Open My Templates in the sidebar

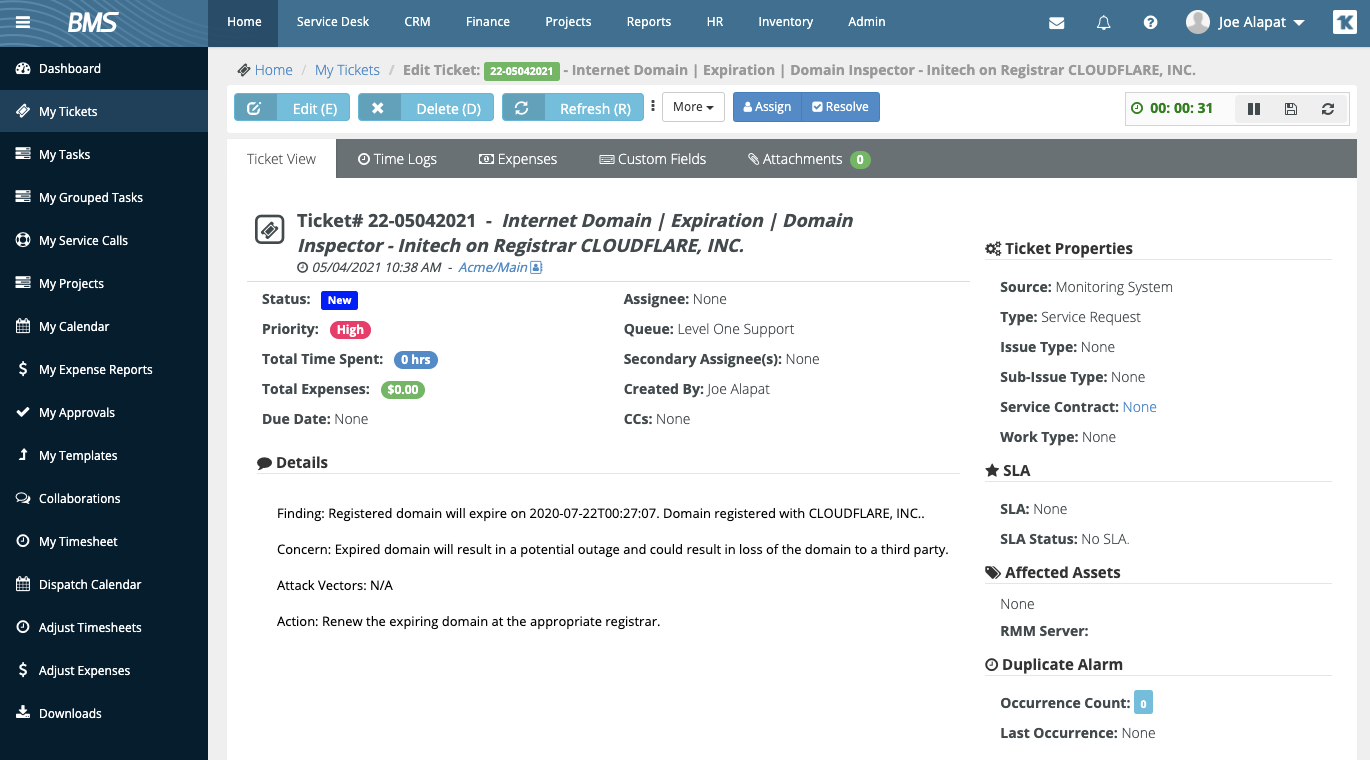pyautogui.click(x=104, y=456)
